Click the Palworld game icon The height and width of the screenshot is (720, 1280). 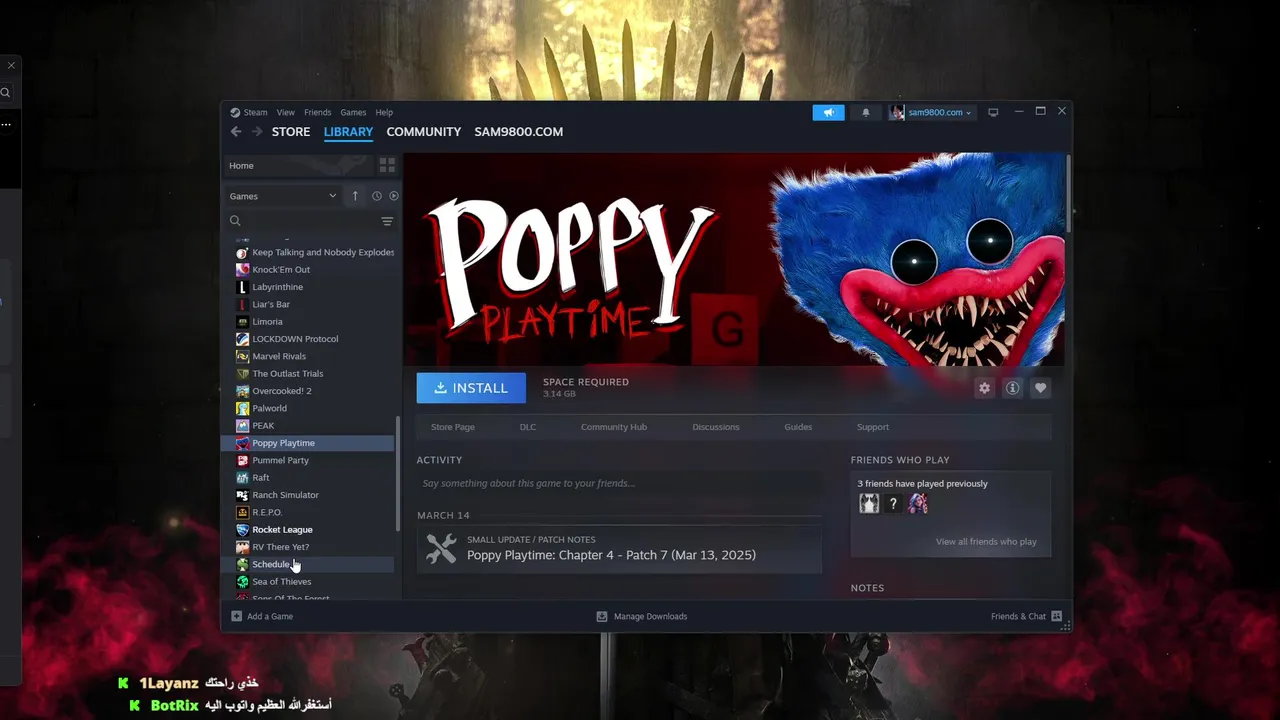242,408
